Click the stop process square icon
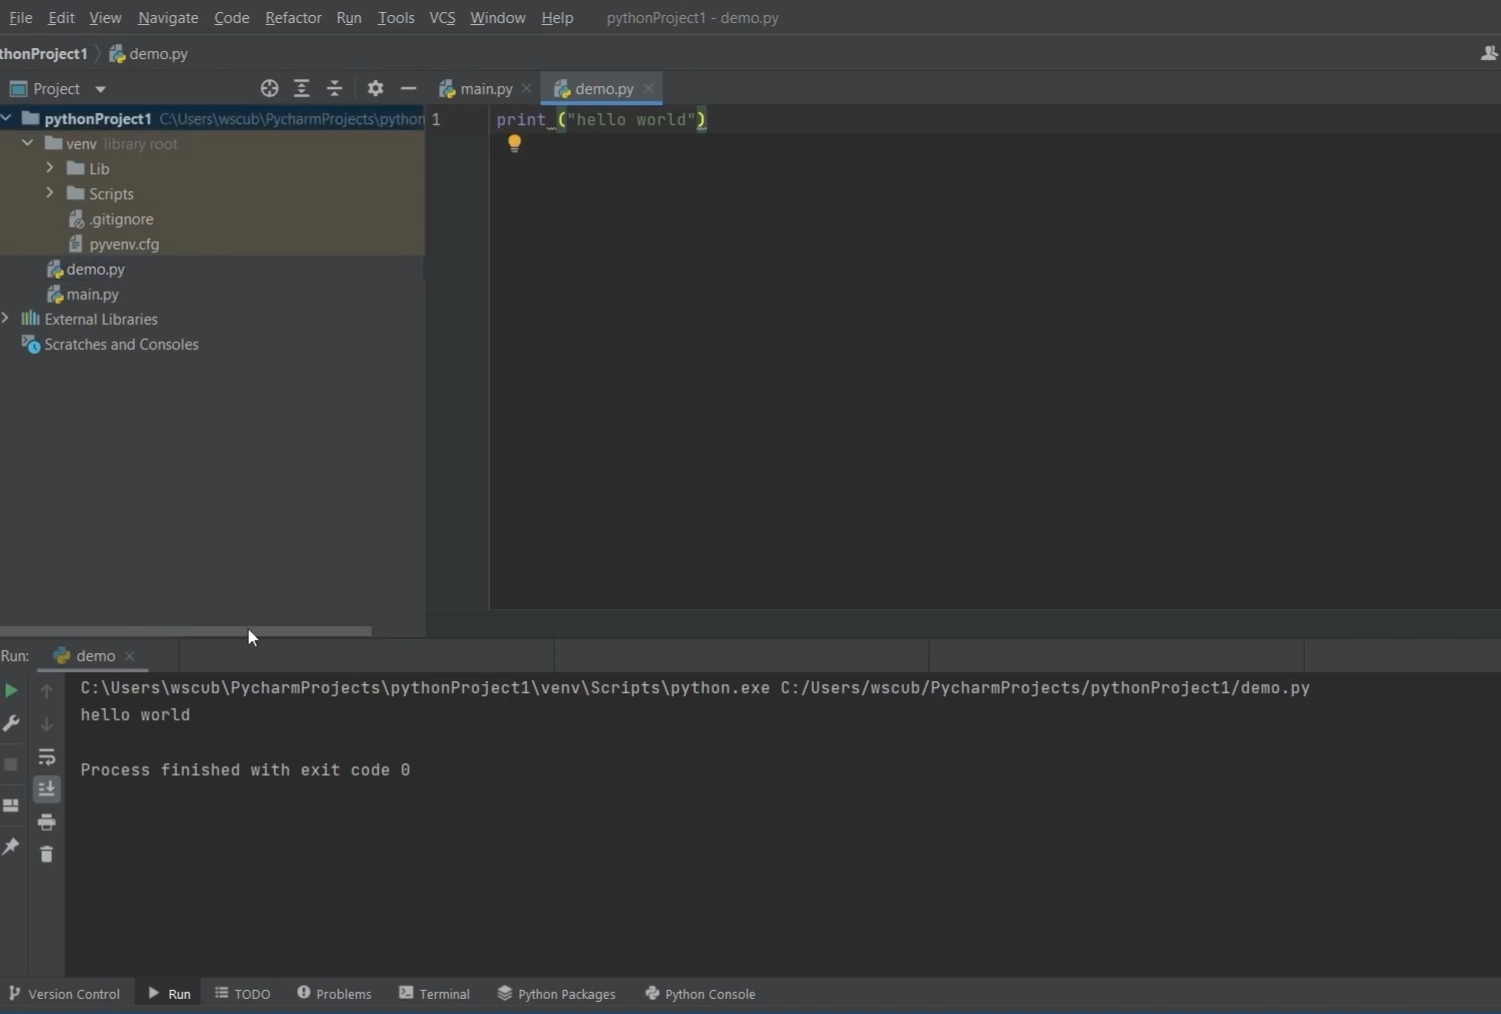 (x=11, y=765)
